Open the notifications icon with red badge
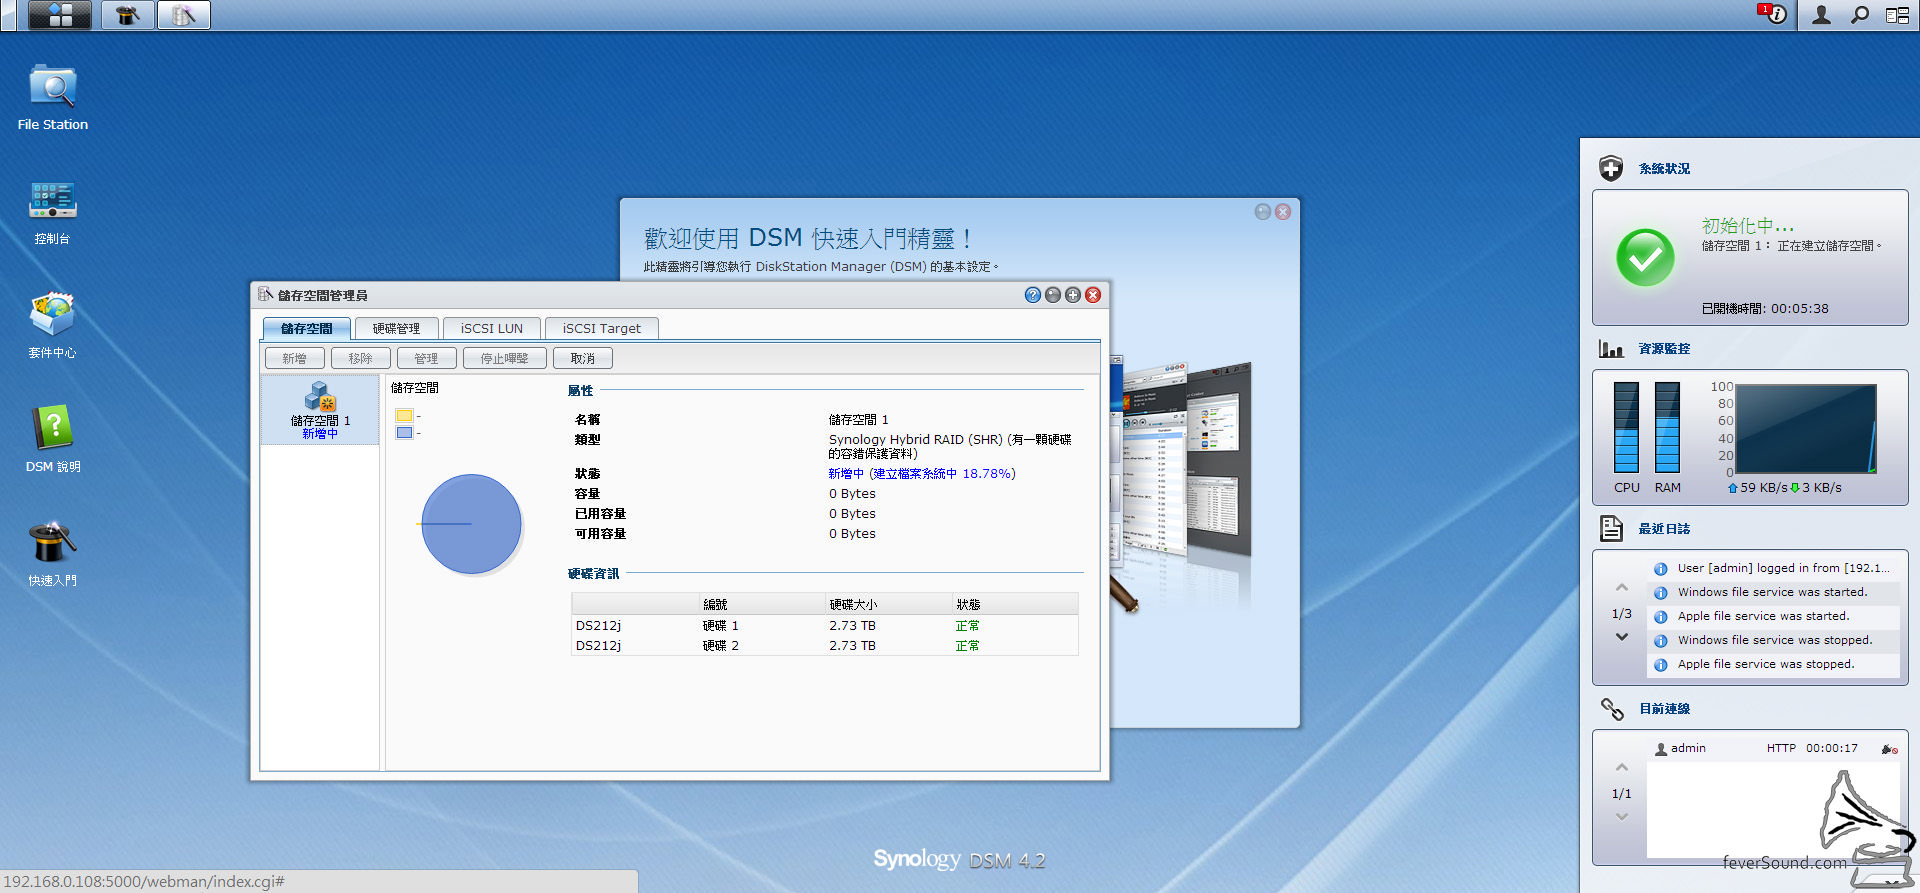The width and height of the screenshot is (1920, 893). pyautogui.click(x=1772, y=14)
